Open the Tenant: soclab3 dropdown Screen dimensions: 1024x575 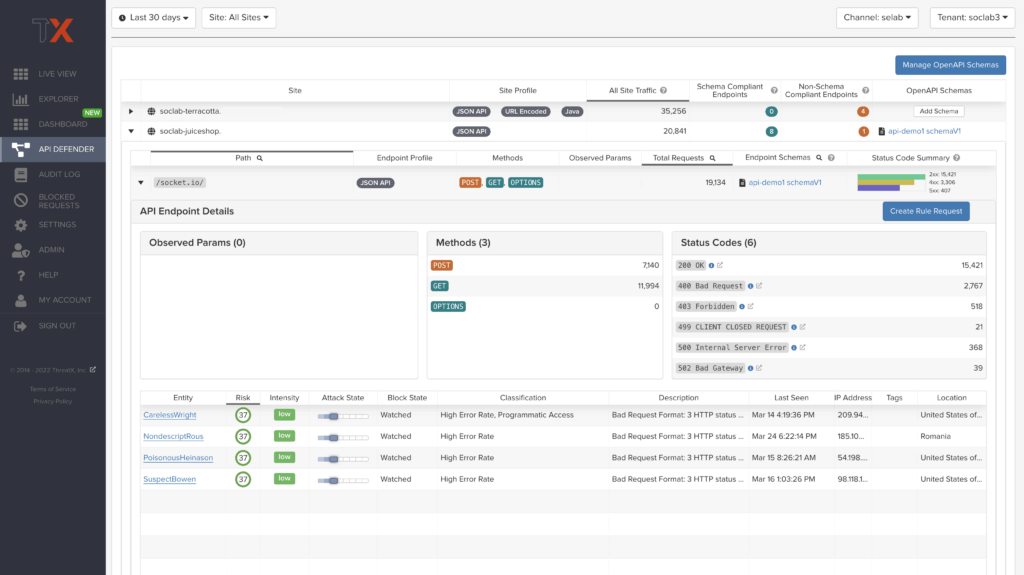(972, 18)
